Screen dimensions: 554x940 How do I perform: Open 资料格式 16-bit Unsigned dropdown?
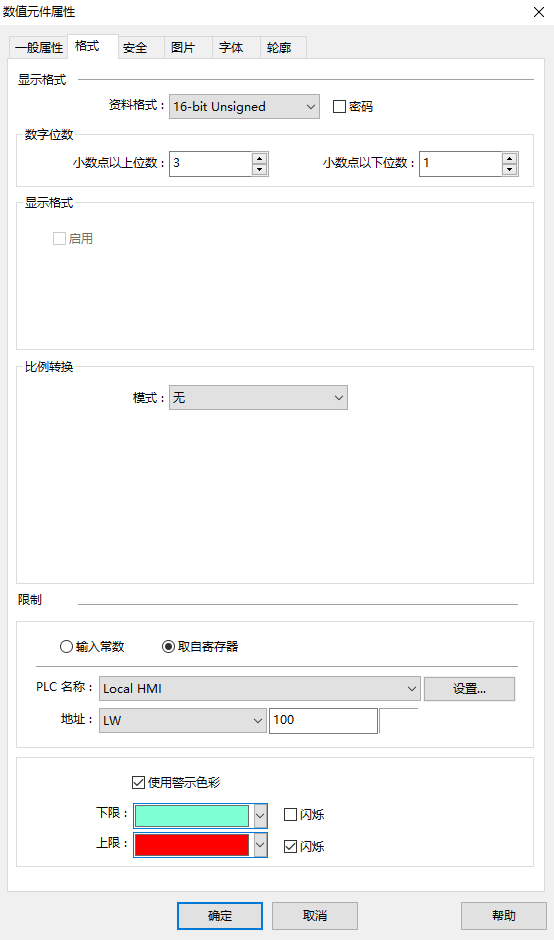point(244,107)
